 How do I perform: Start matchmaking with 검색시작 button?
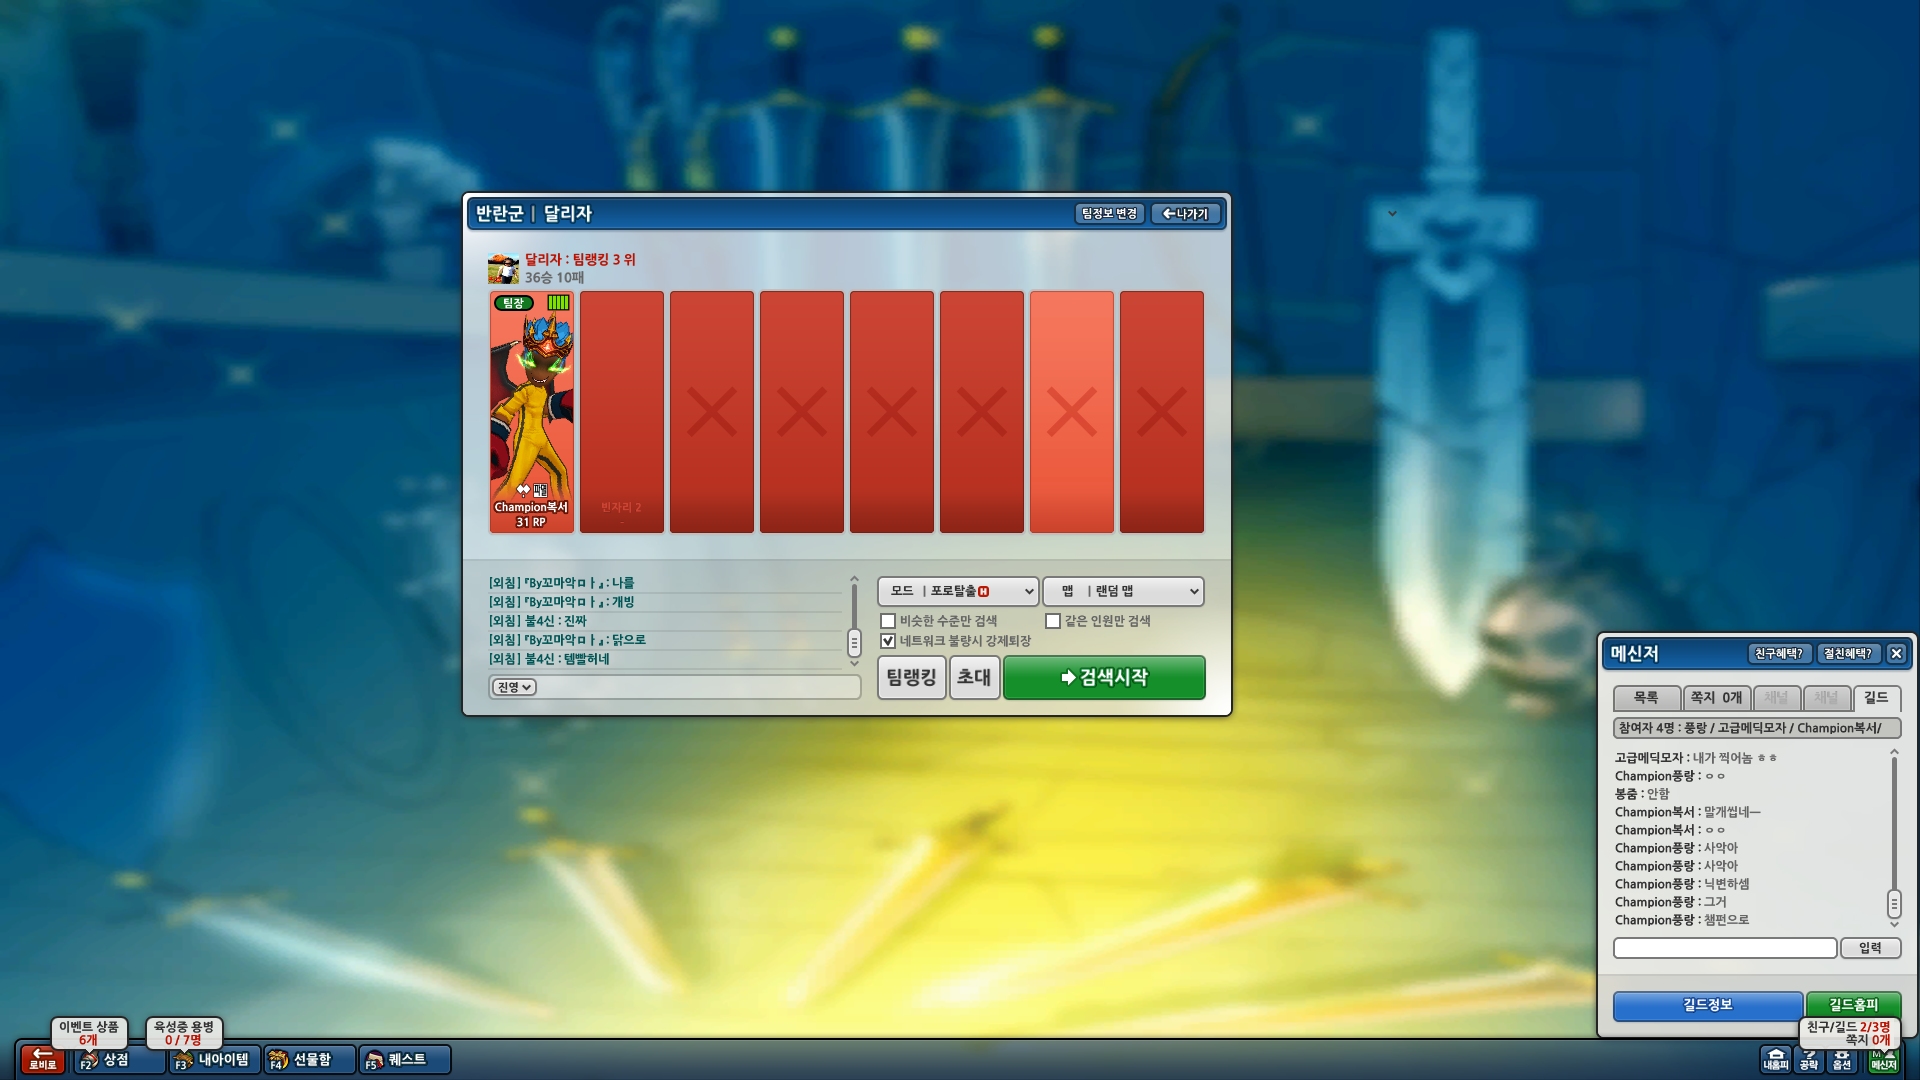1104,678
